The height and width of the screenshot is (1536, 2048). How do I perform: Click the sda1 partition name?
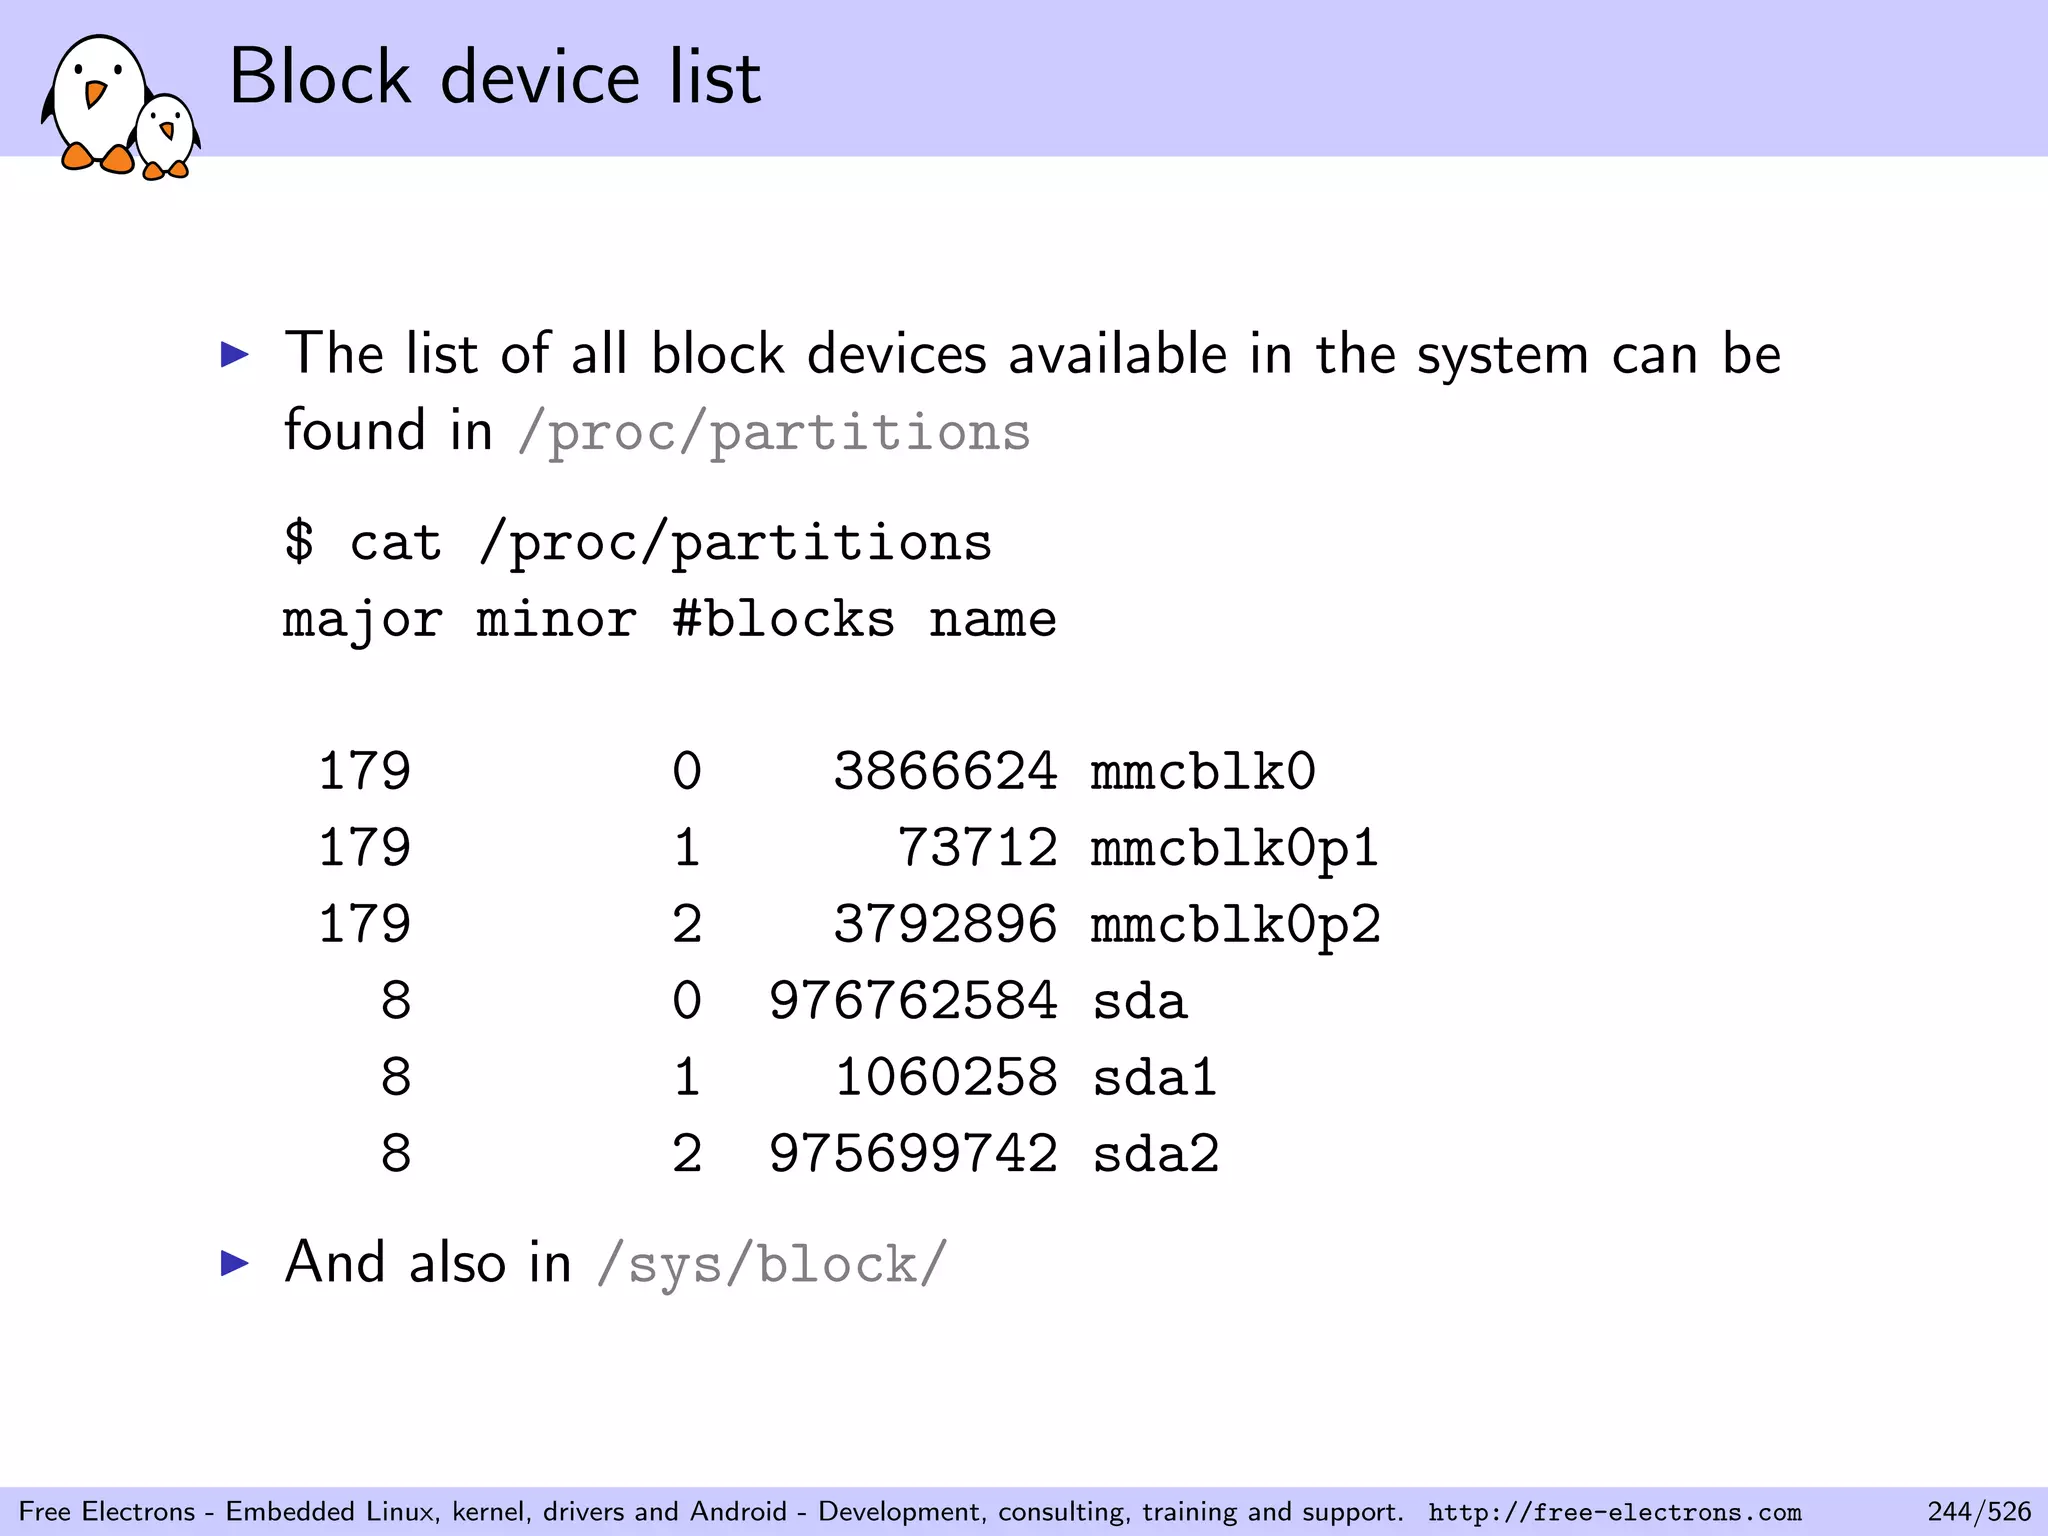[x=1155, y=1078]
